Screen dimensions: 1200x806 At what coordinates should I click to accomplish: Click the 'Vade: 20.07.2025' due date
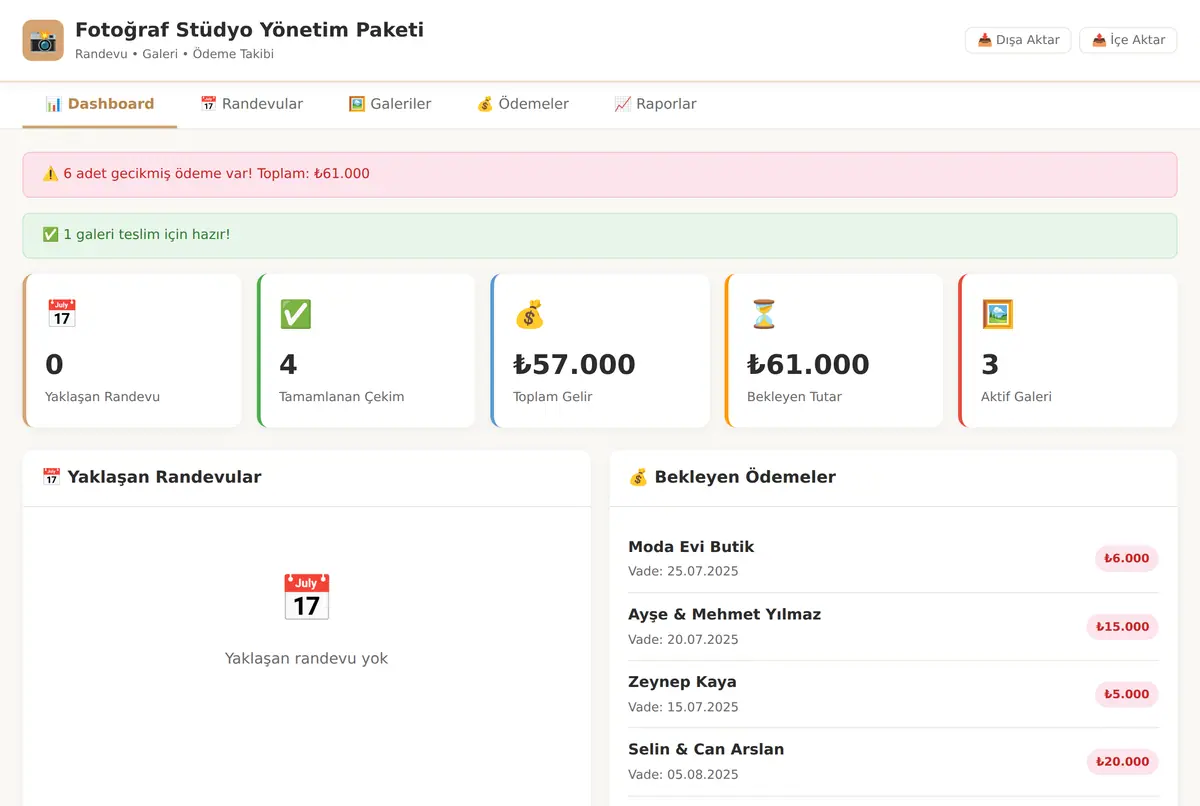[x=683, y=640]
